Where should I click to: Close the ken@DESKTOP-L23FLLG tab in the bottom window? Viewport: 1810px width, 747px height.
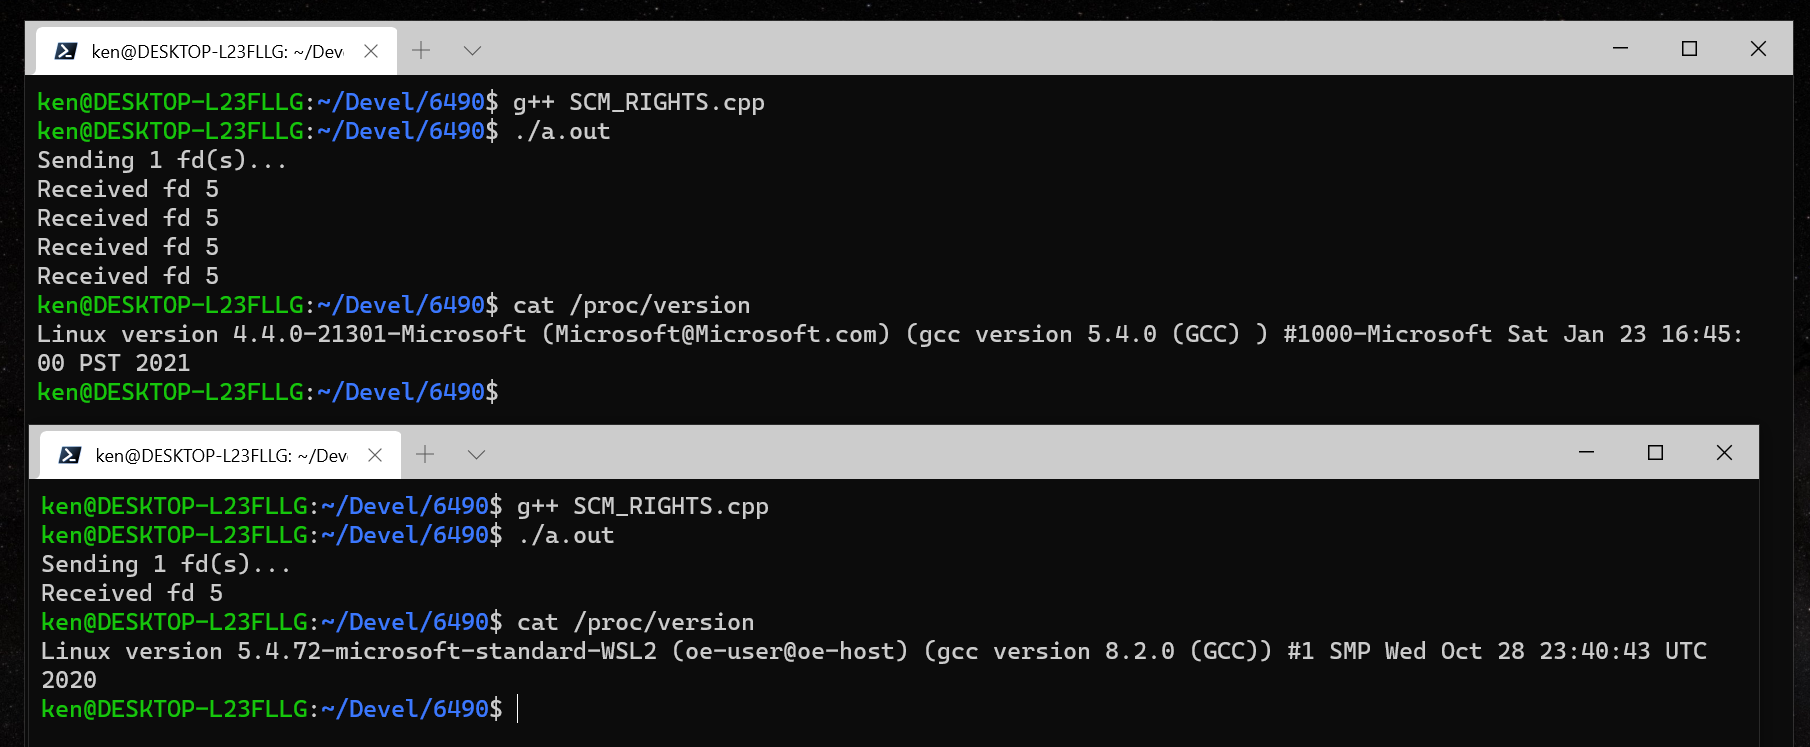pyautogui.click(x=374, y=453)
